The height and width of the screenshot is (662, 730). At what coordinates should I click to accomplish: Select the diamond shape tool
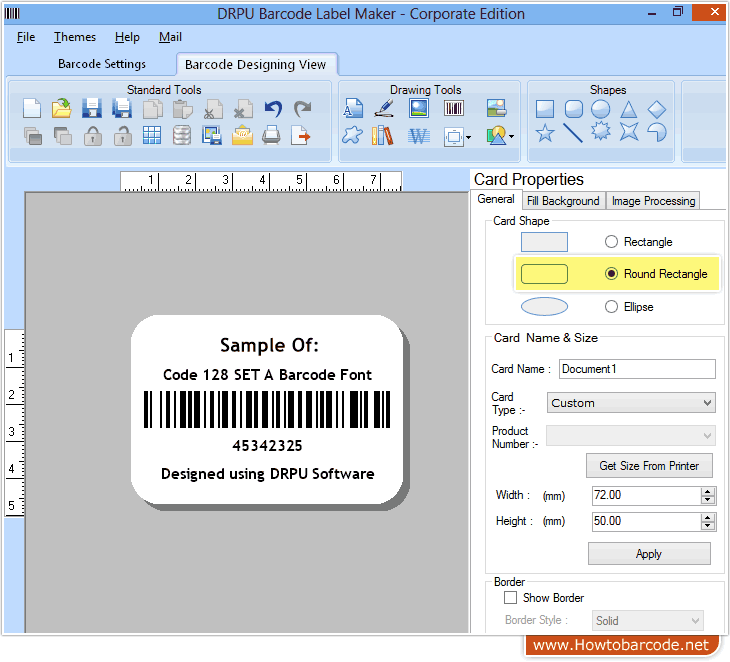click(657, 109)
